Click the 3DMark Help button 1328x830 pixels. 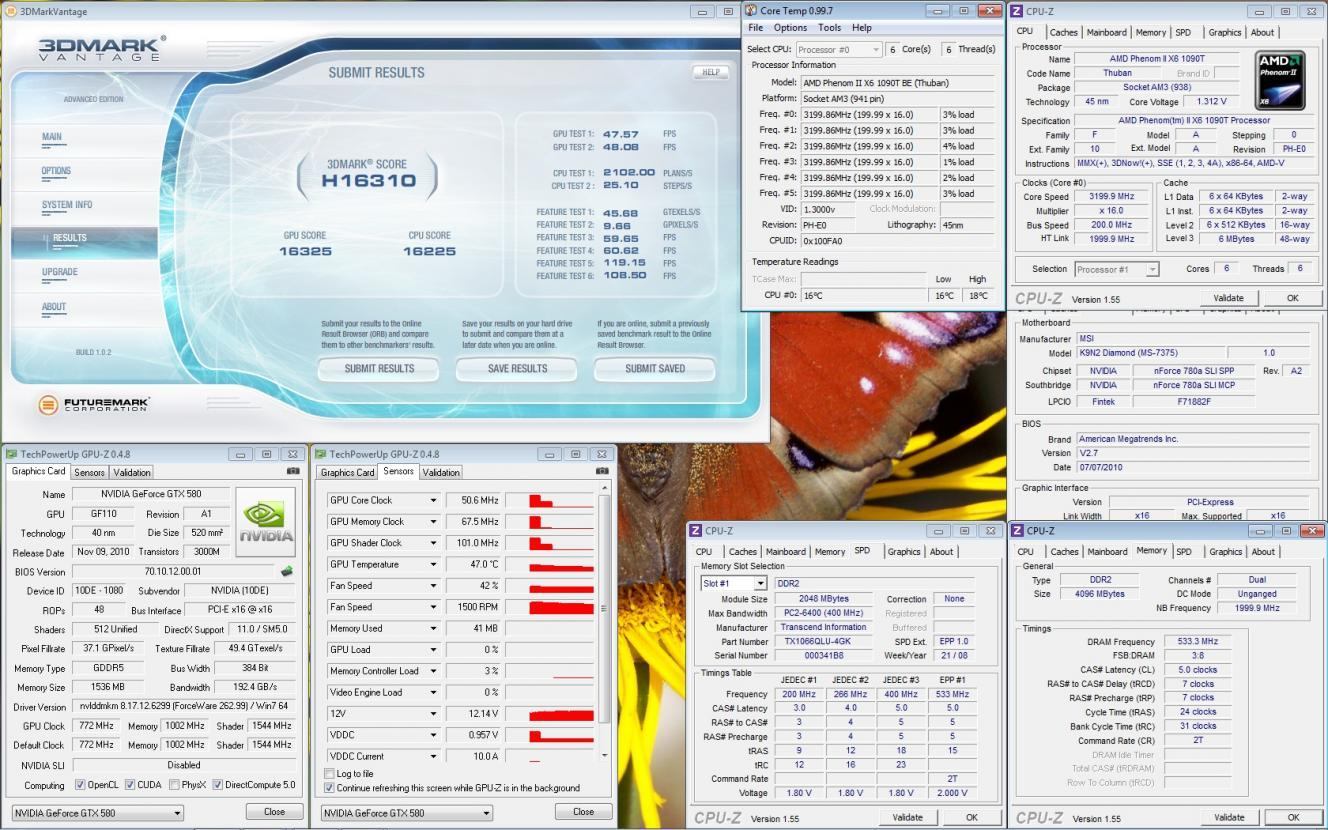tap(711, 72)
